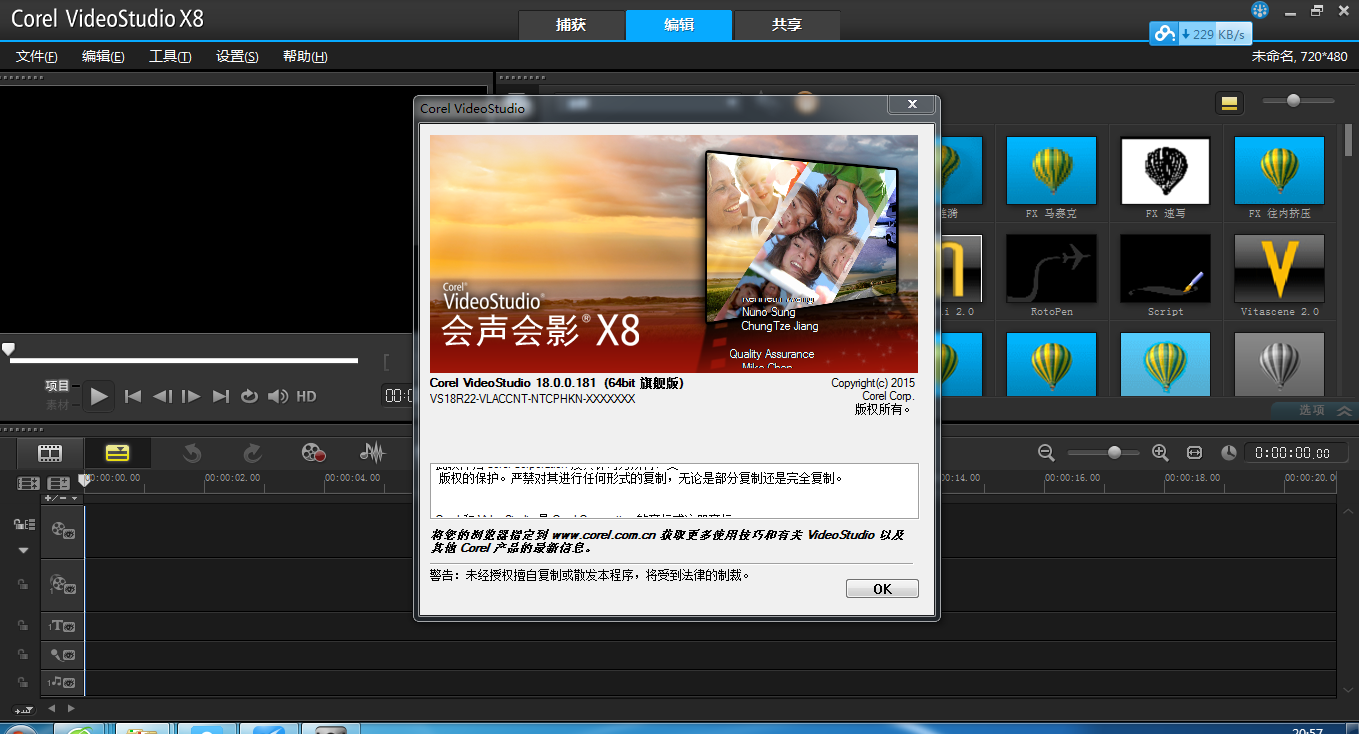Play the preview
The width and height of the screenshot is (1359, 734).
98,396
